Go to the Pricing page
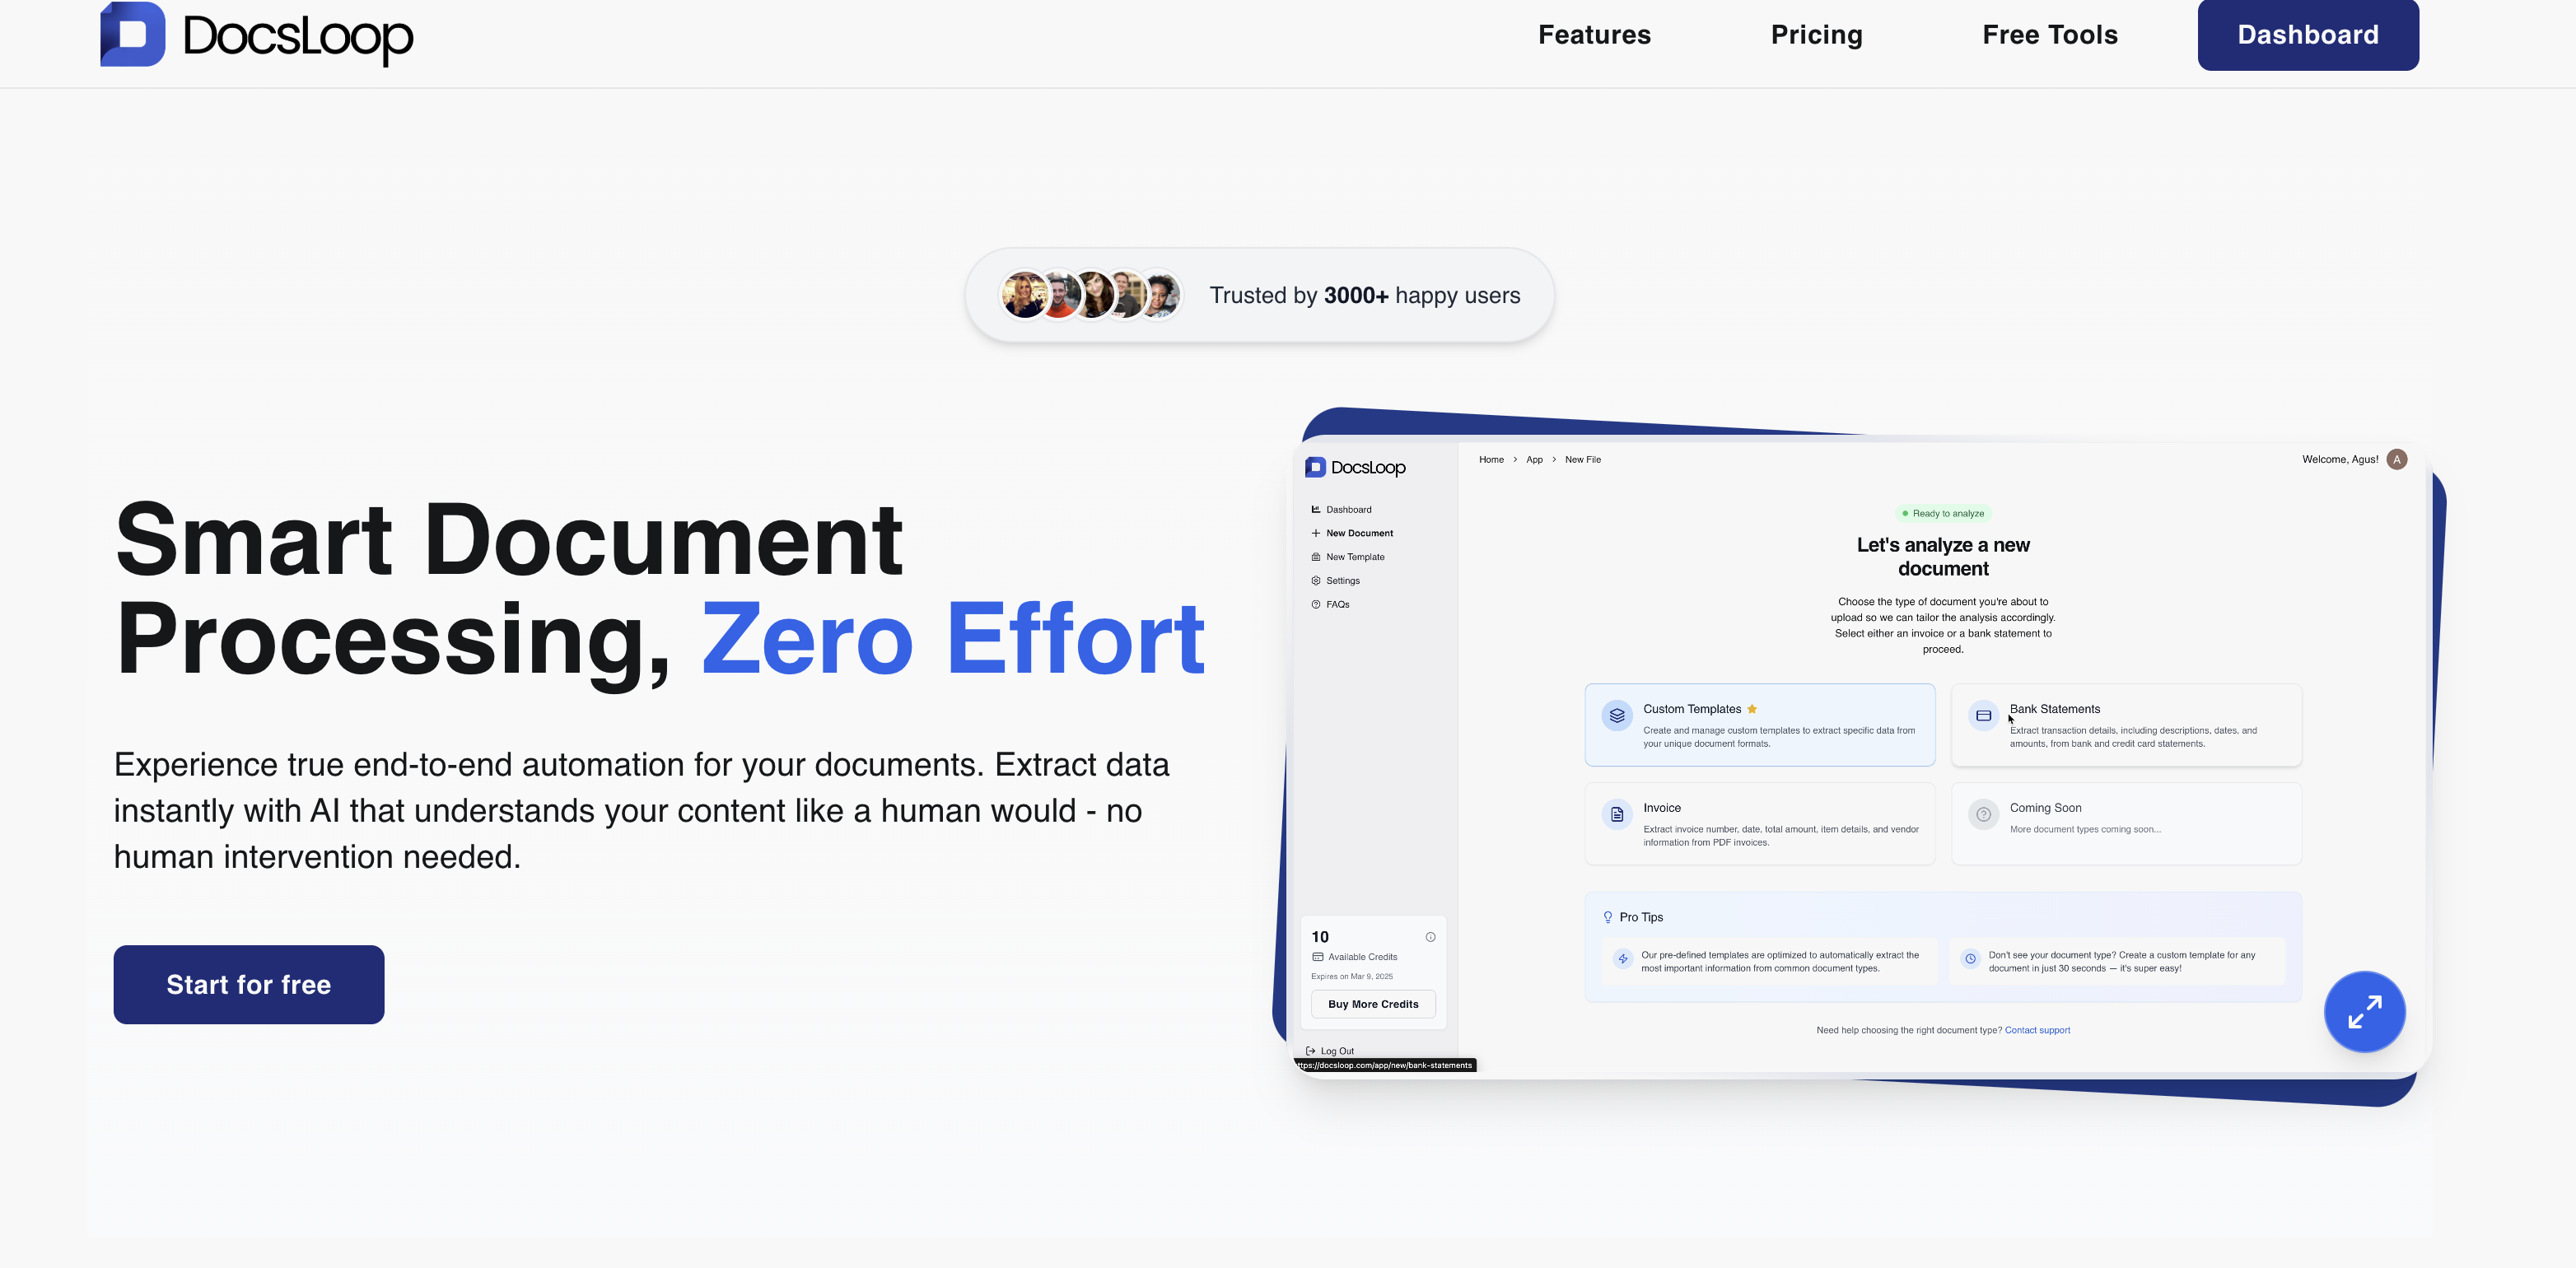This screenshot has width=2576, height=1268. [x=1816, y=35]
